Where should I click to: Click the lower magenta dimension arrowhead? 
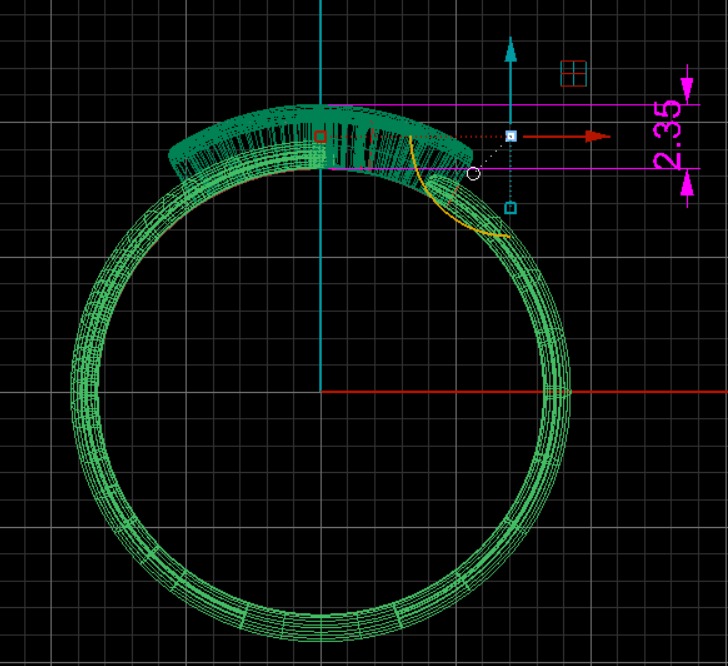(687, 185)
